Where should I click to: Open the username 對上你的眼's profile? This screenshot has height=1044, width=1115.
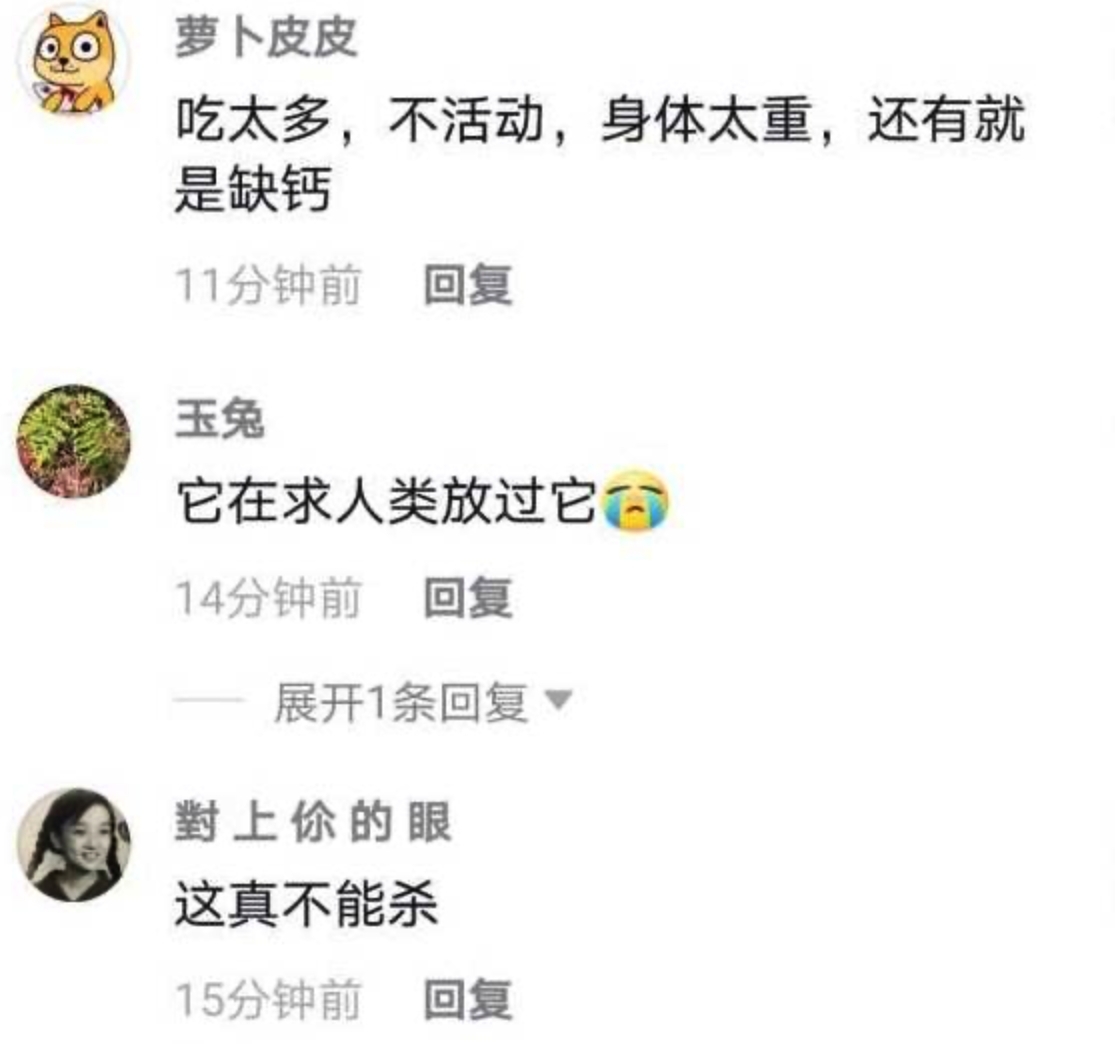click(313, 821)
